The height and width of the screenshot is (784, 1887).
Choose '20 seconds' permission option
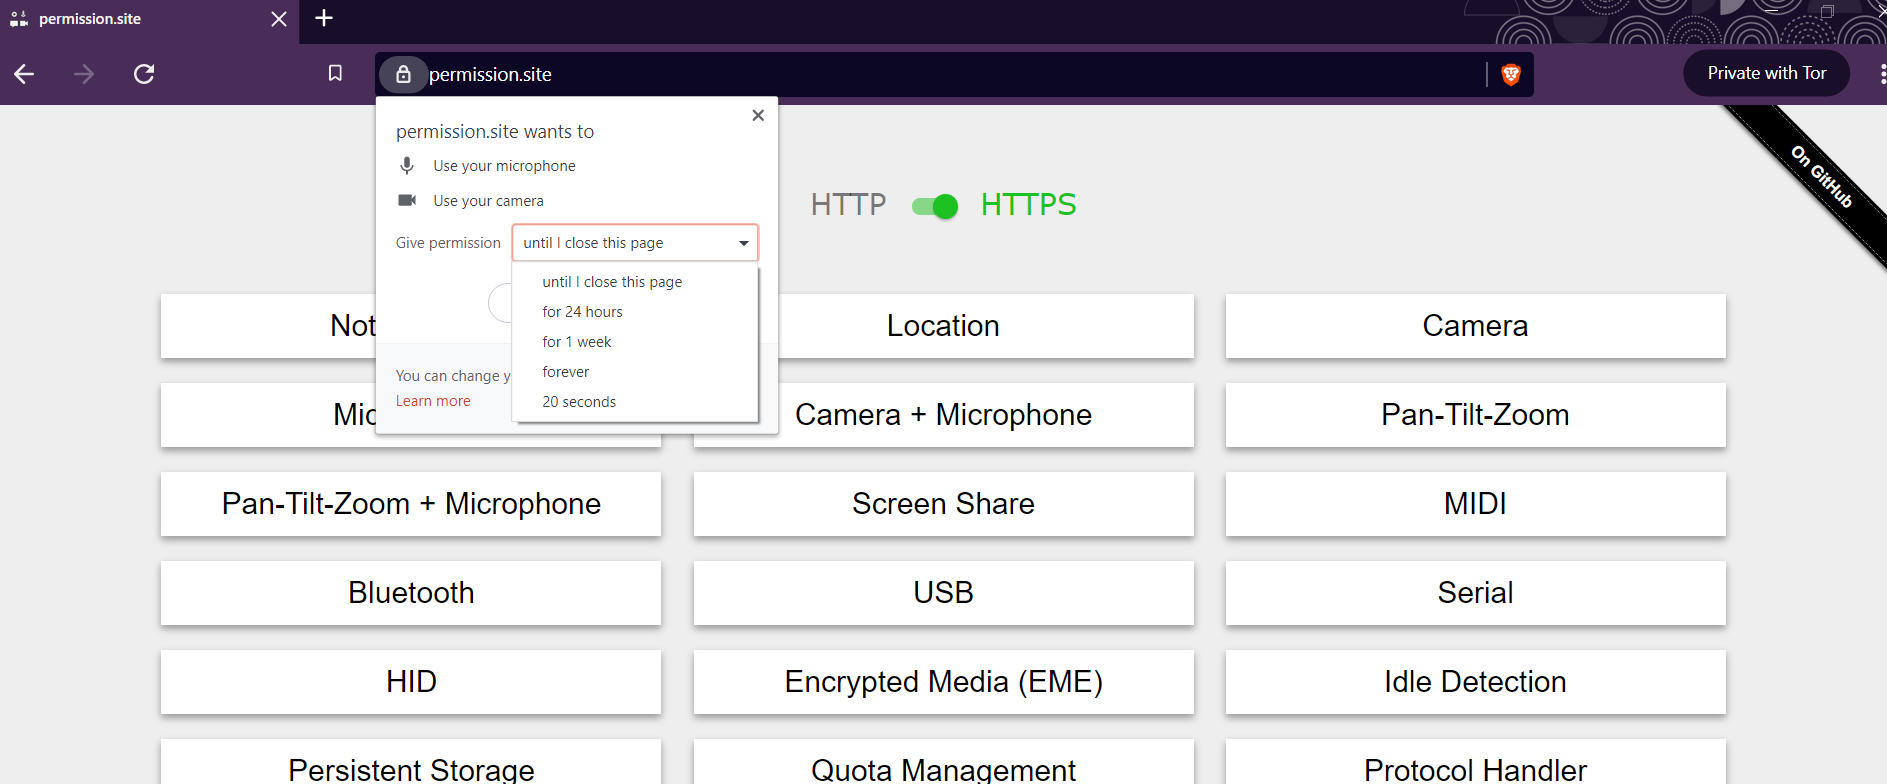coord(635,402)
